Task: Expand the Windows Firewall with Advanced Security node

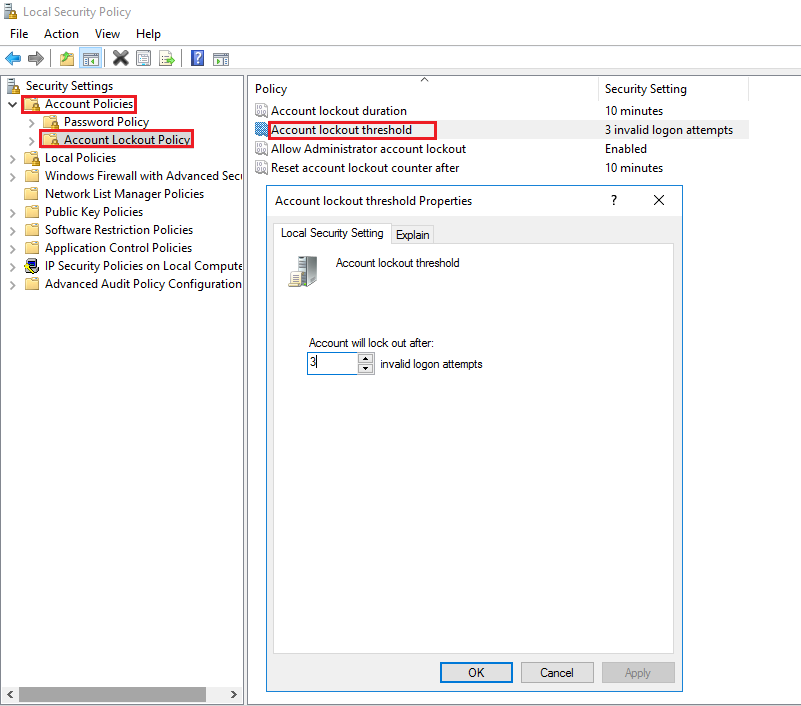Action: [13, 177]
